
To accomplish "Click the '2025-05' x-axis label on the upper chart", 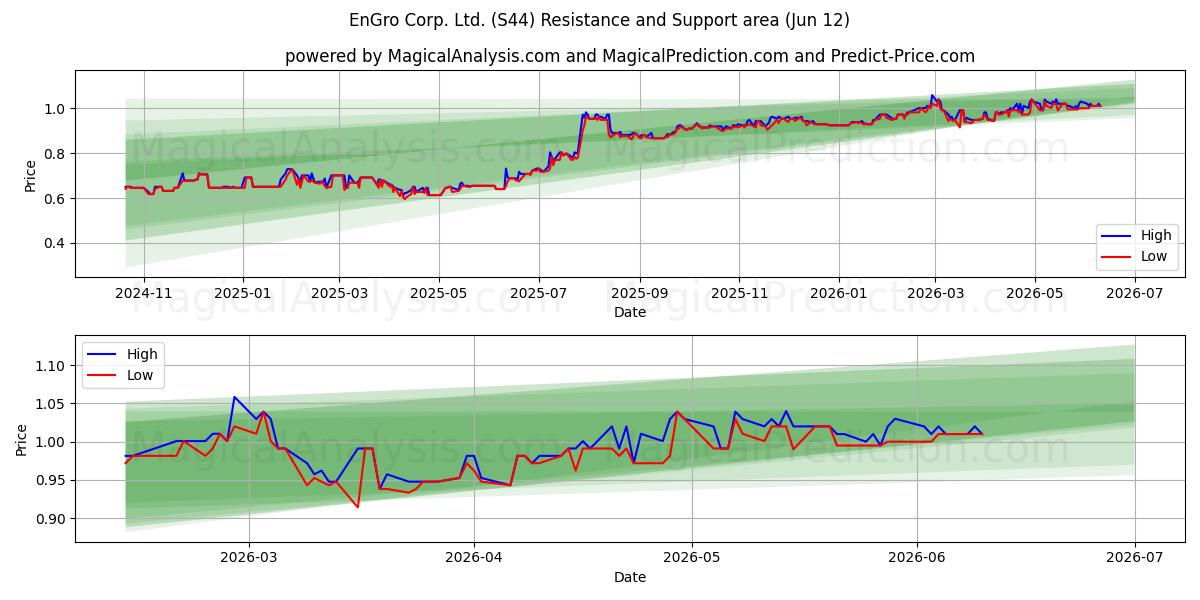I will pos(438,294).
